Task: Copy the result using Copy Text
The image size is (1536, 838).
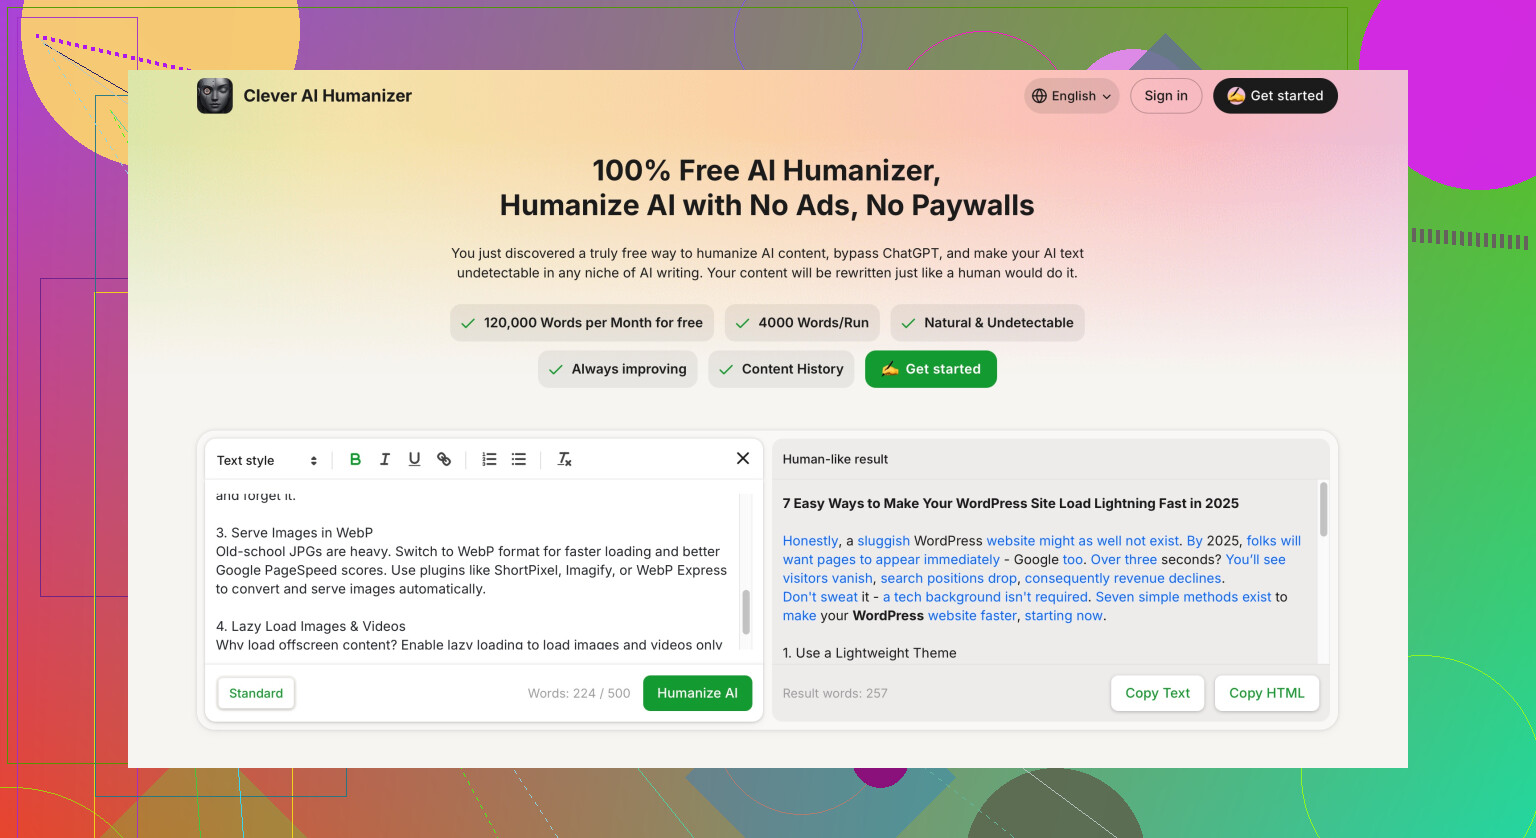Action: point(1158,693)
